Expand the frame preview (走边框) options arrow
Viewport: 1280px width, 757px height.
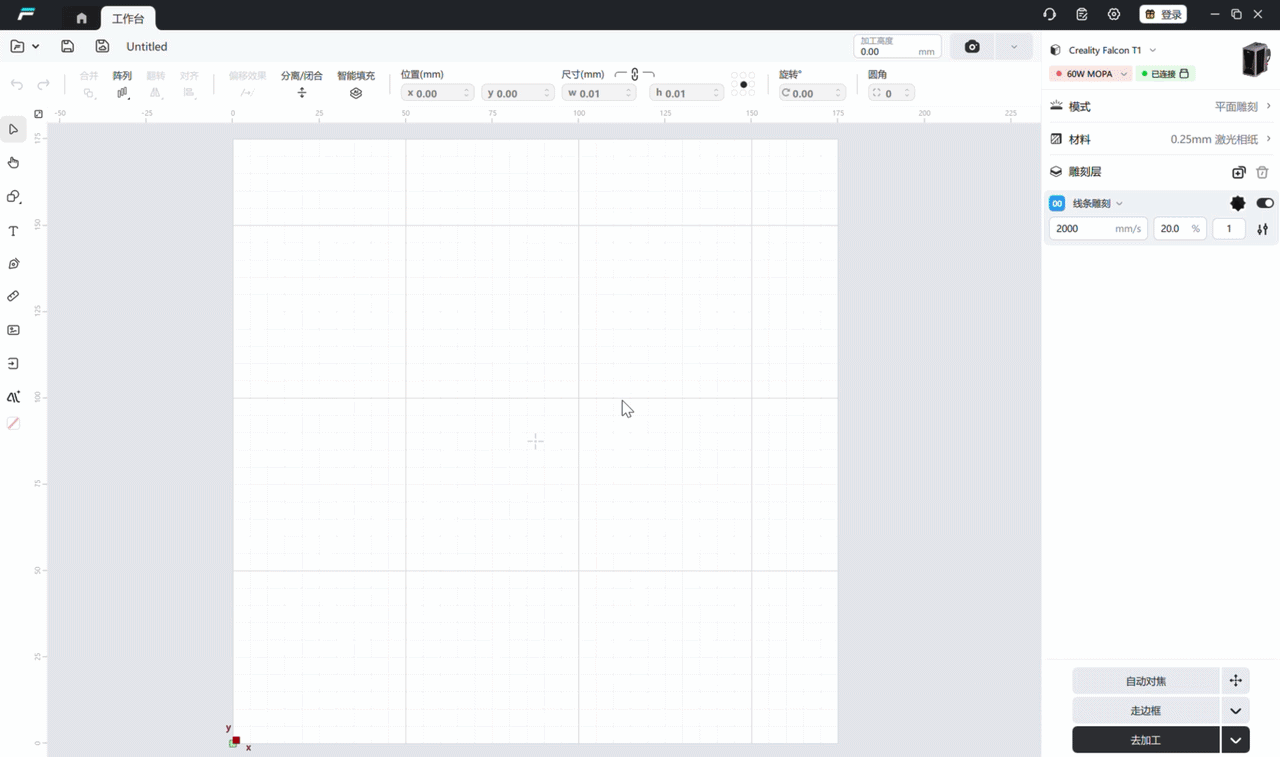1236,711
